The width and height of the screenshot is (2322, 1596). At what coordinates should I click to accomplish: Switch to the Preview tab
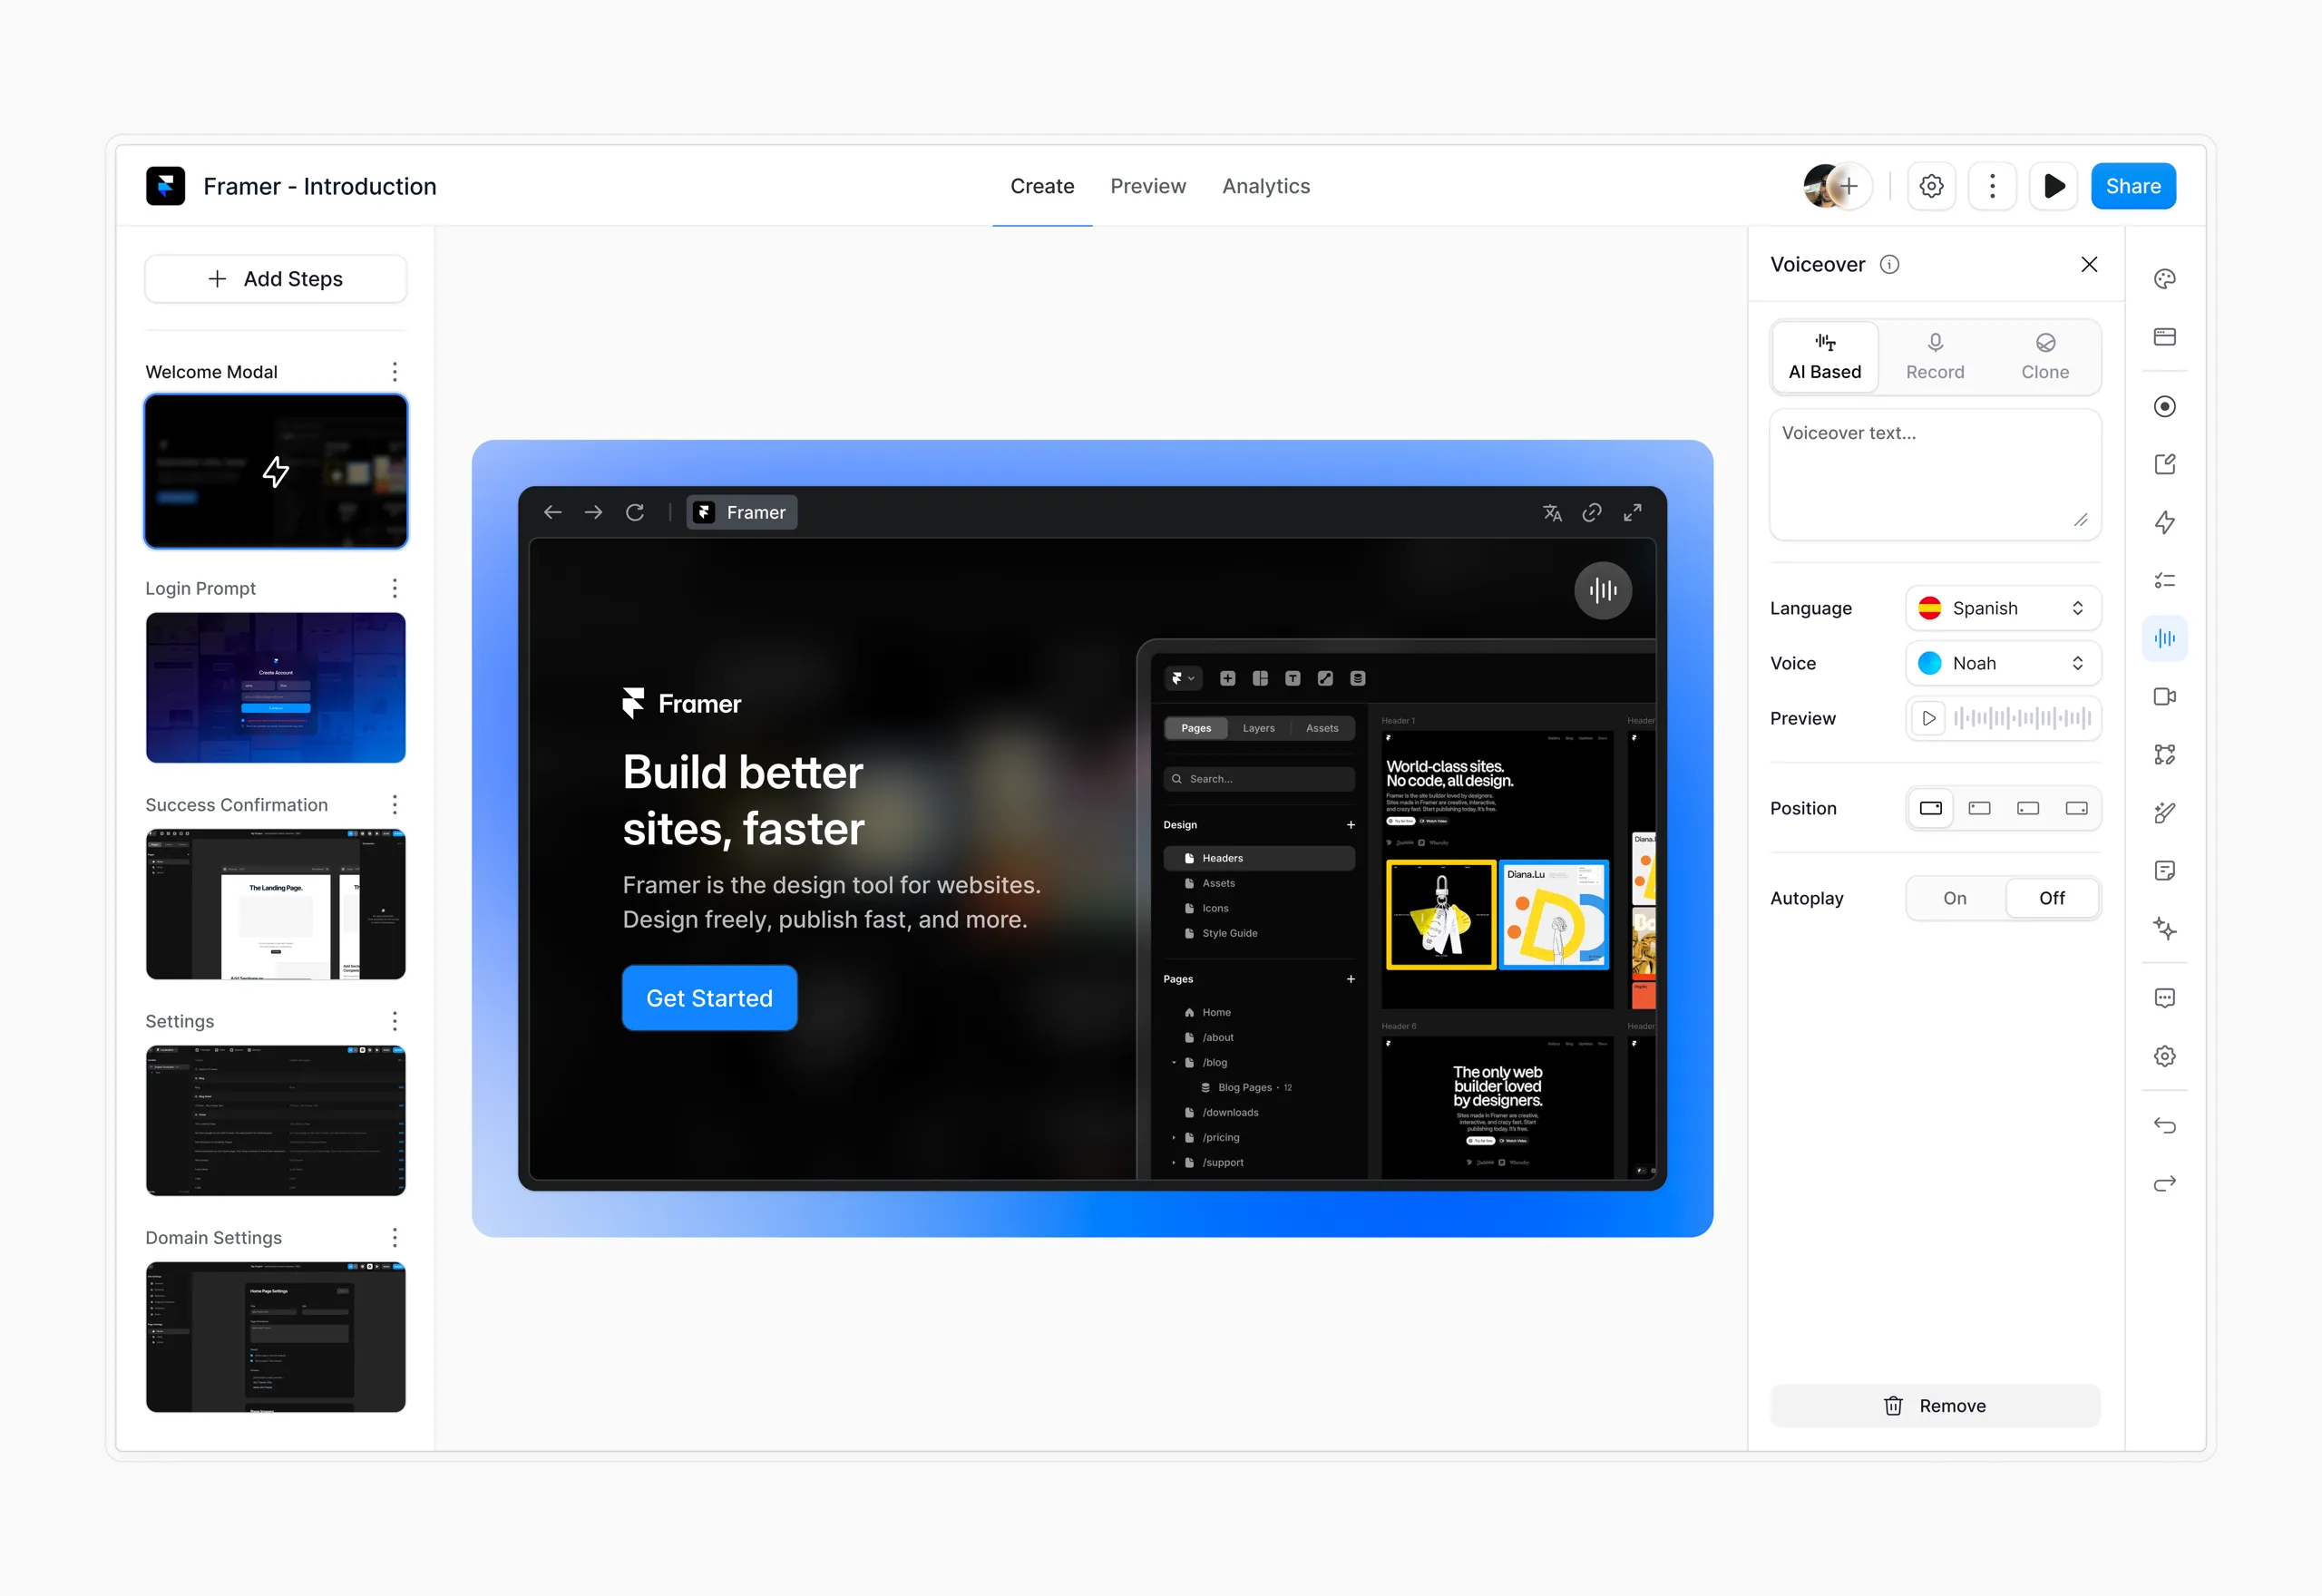click(1147, 186)
